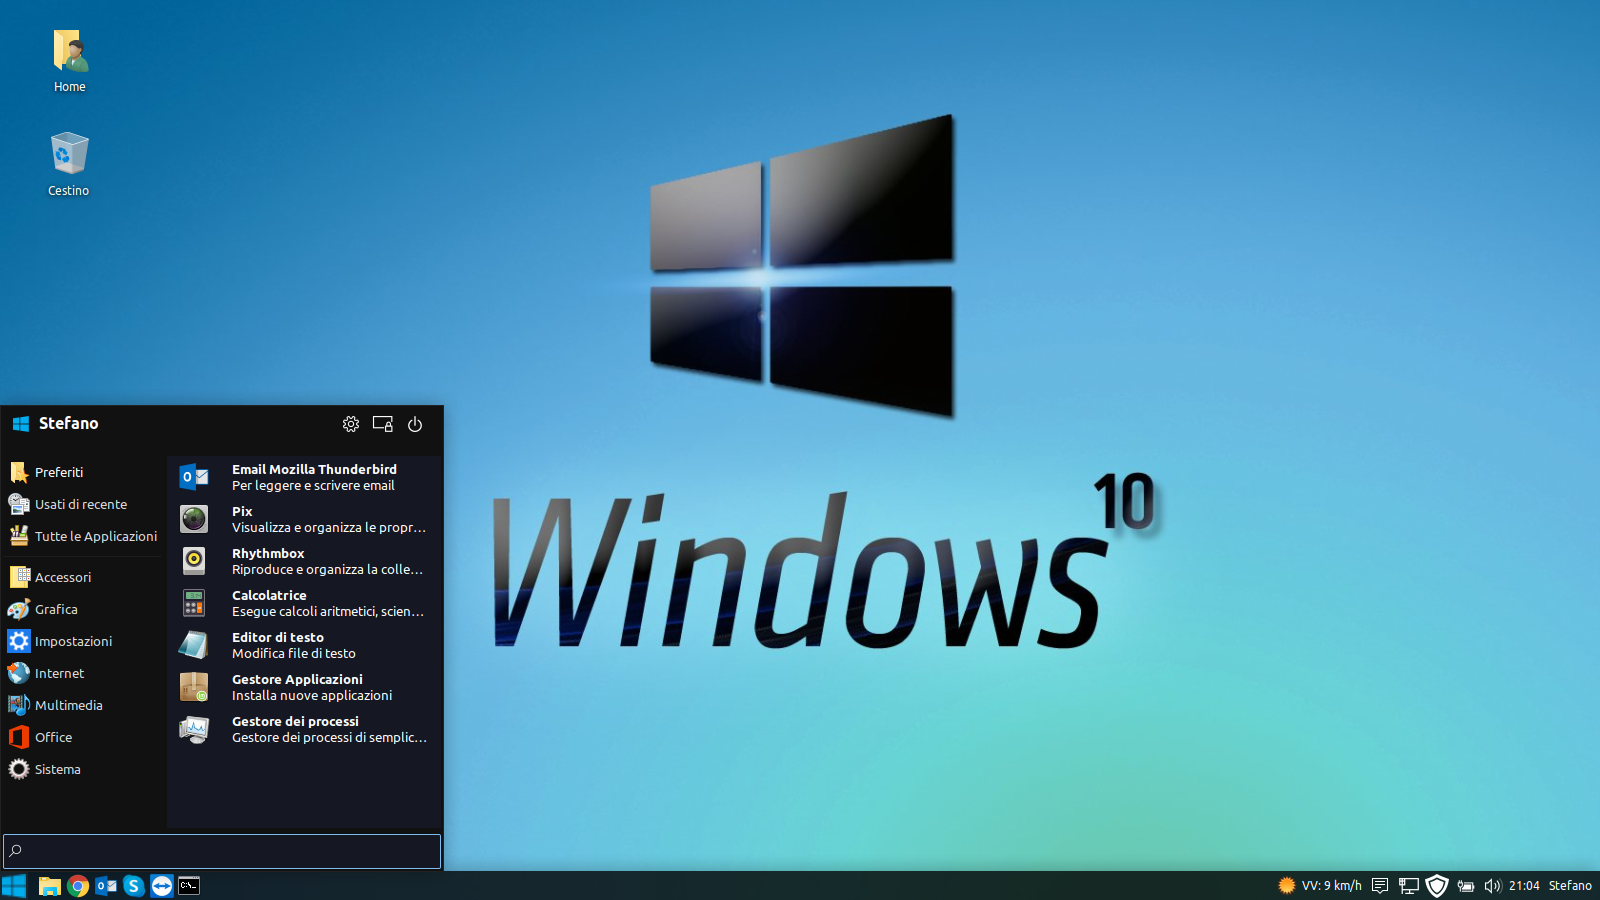Screen dimensions: 1600x900
Task: Open battery power tray icon
Action: tap(1466, 886)
